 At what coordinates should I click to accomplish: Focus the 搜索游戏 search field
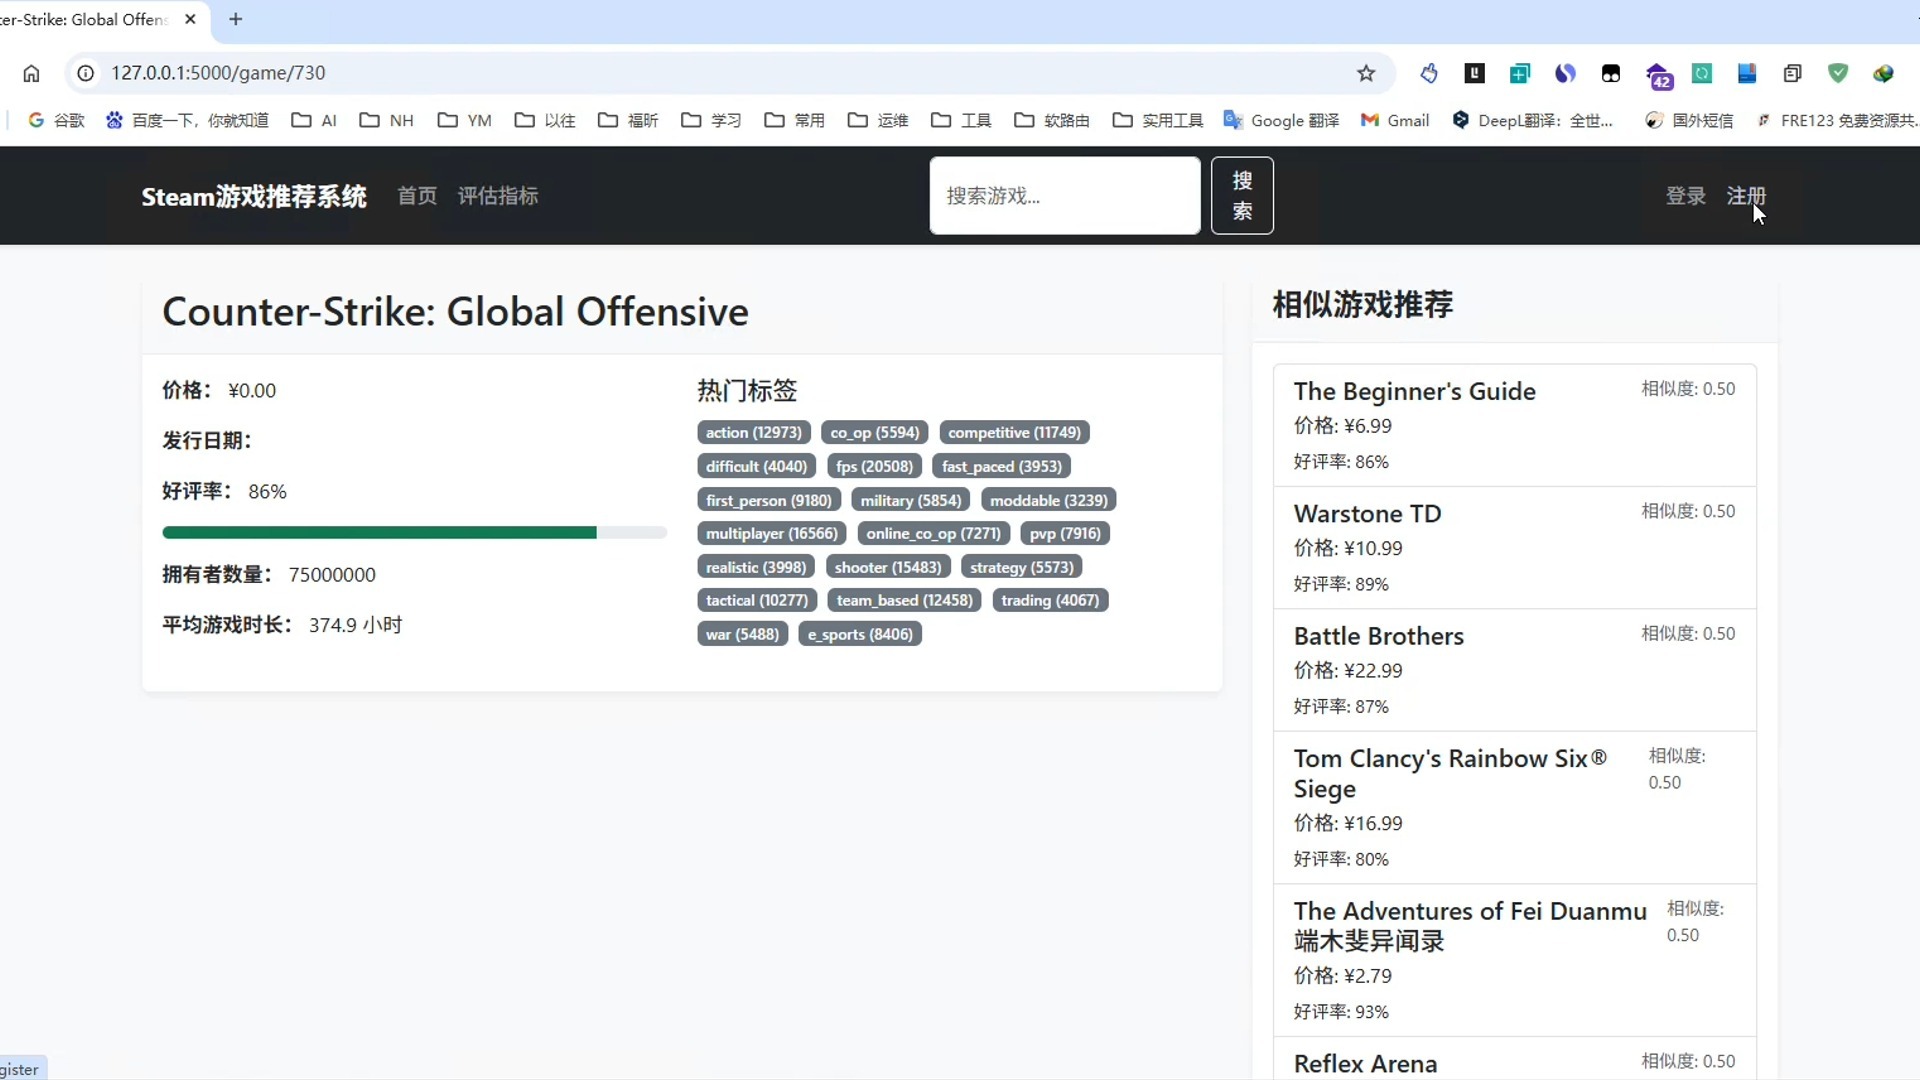coord(1065,196)
